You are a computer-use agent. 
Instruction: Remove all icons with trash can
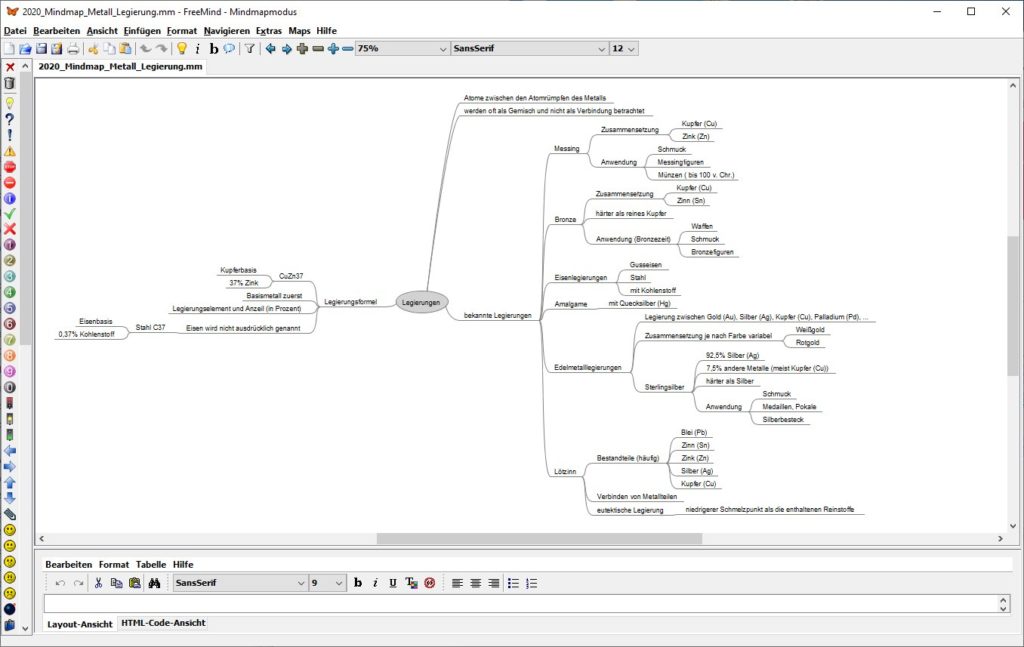tap(10, 83)
